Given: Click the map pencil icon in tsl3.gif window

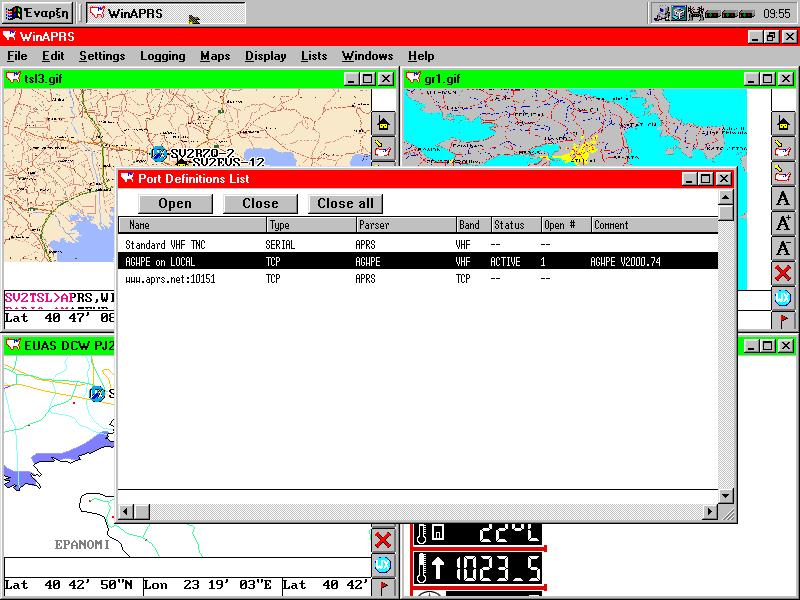Looking at the screenshot, I should (x=383, y=148).
